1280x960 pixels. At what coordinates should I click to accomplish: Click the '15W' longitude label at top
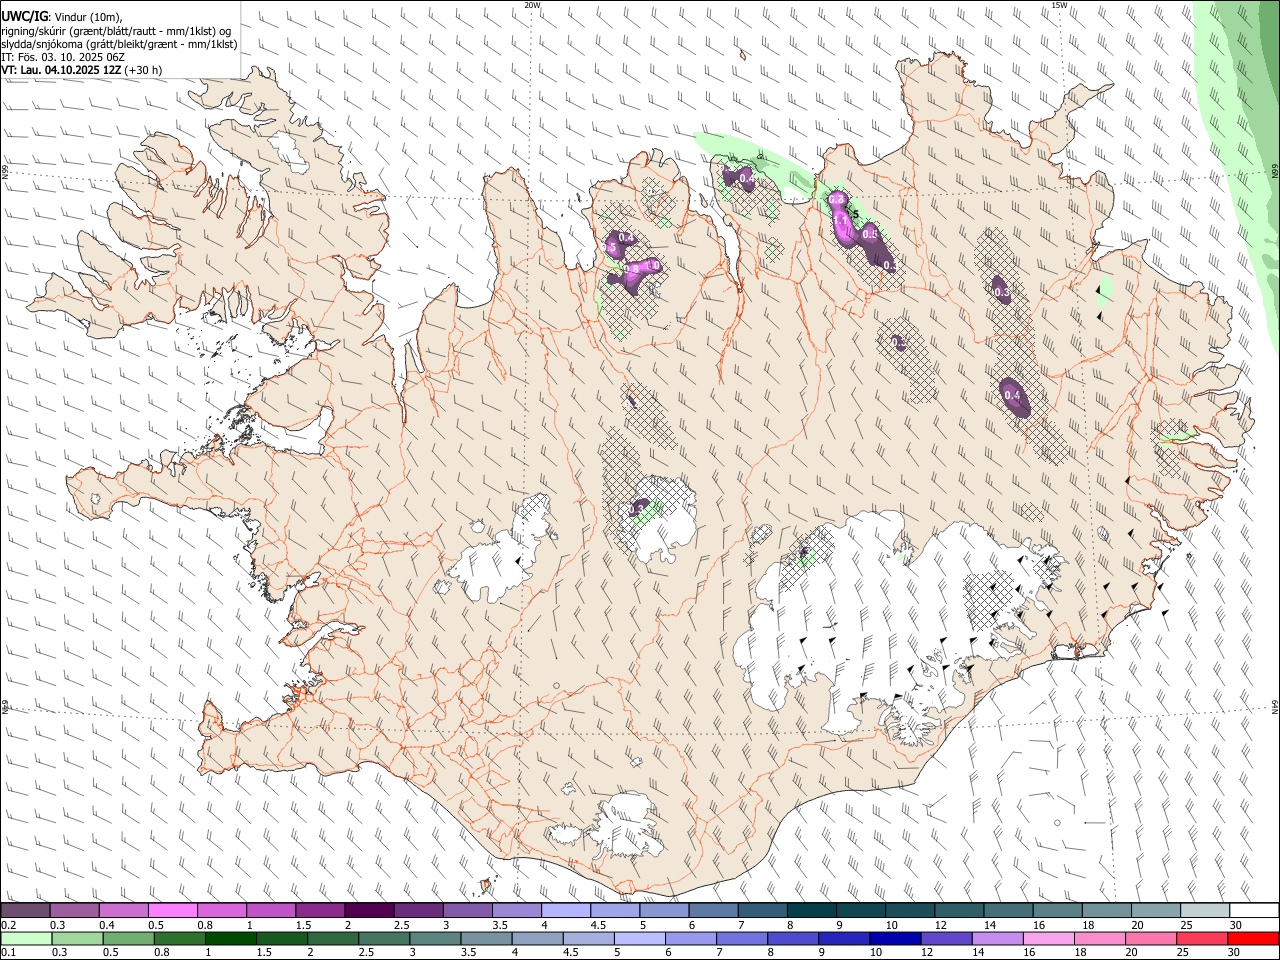click(x=1059, y=5)
